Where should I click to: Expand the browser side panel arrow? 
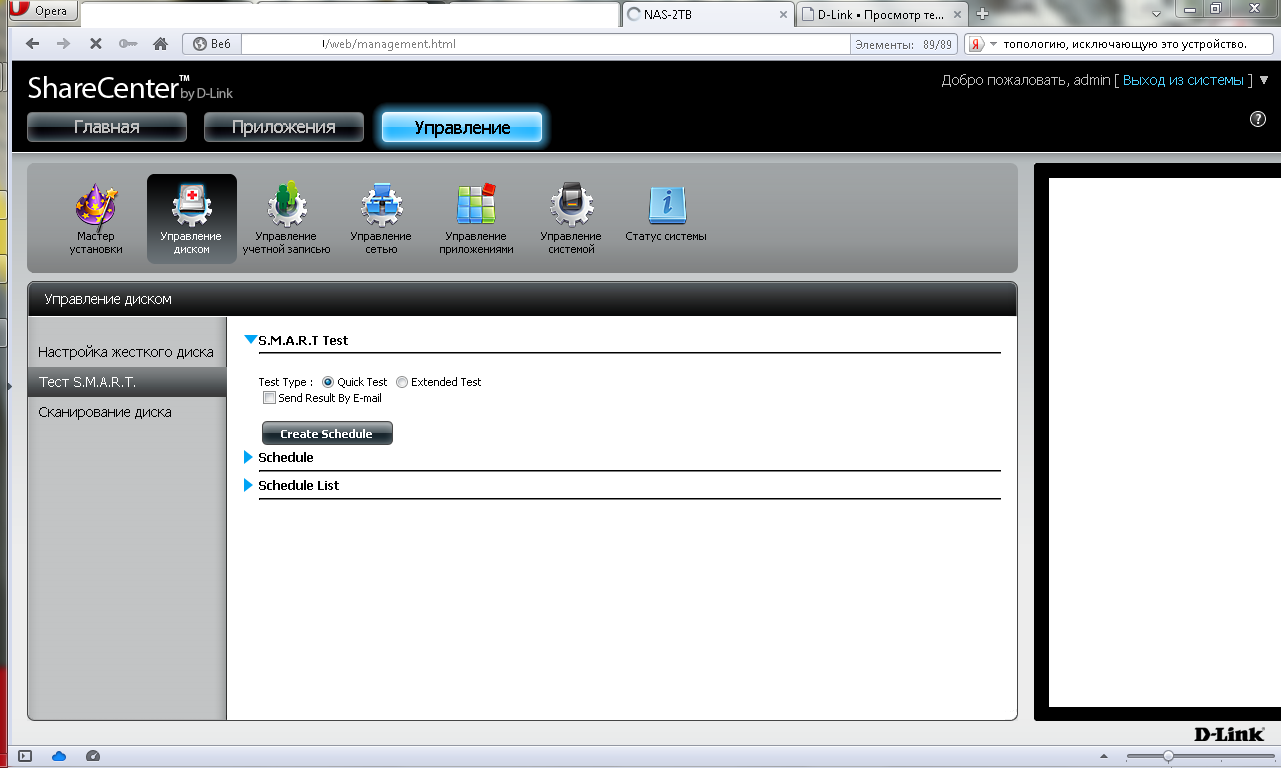tap(11, 384)
